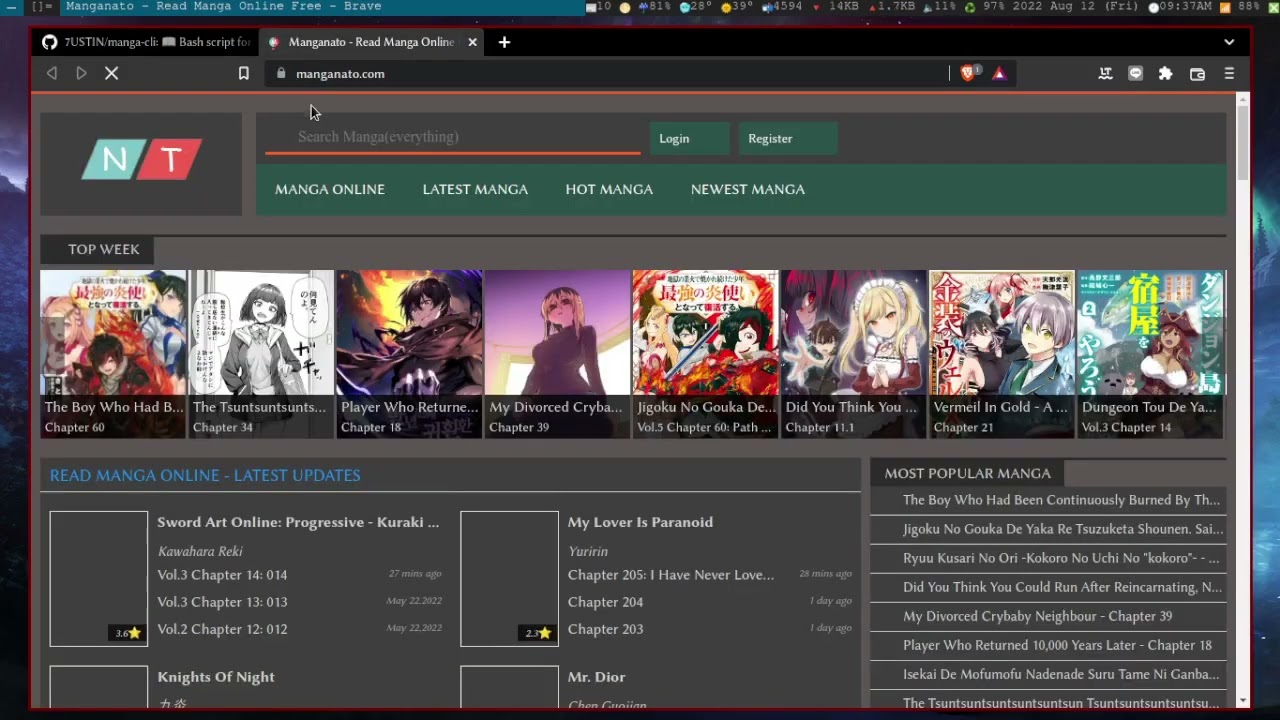Open The Boy Who Had B... top week cover
The width and height of the screenshot is (1280, 720).
point(113,353)
